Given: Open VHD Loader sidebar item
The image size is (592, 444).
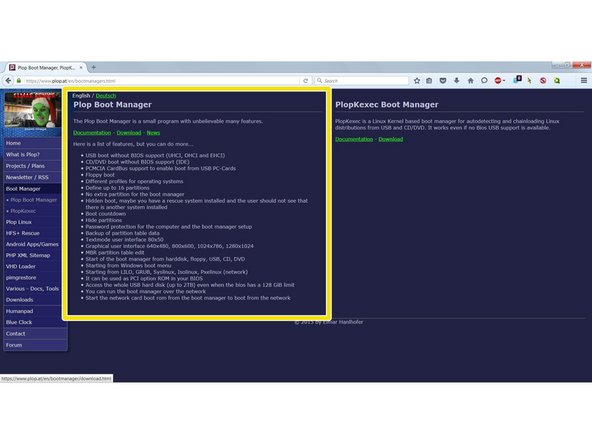Looking at the screenshot, I should point(32,267).
